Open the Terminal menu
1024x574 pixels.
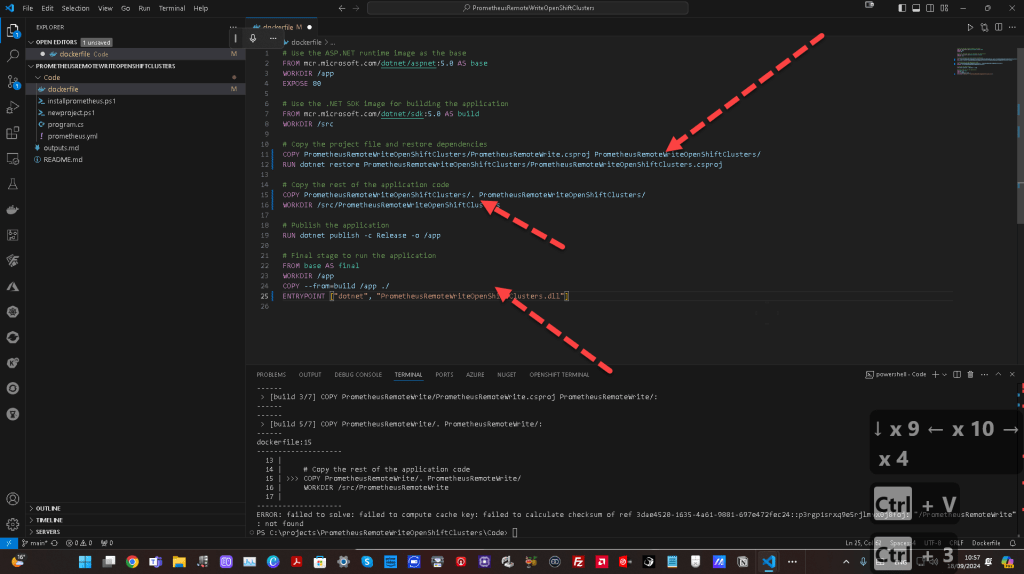(172, 8)
